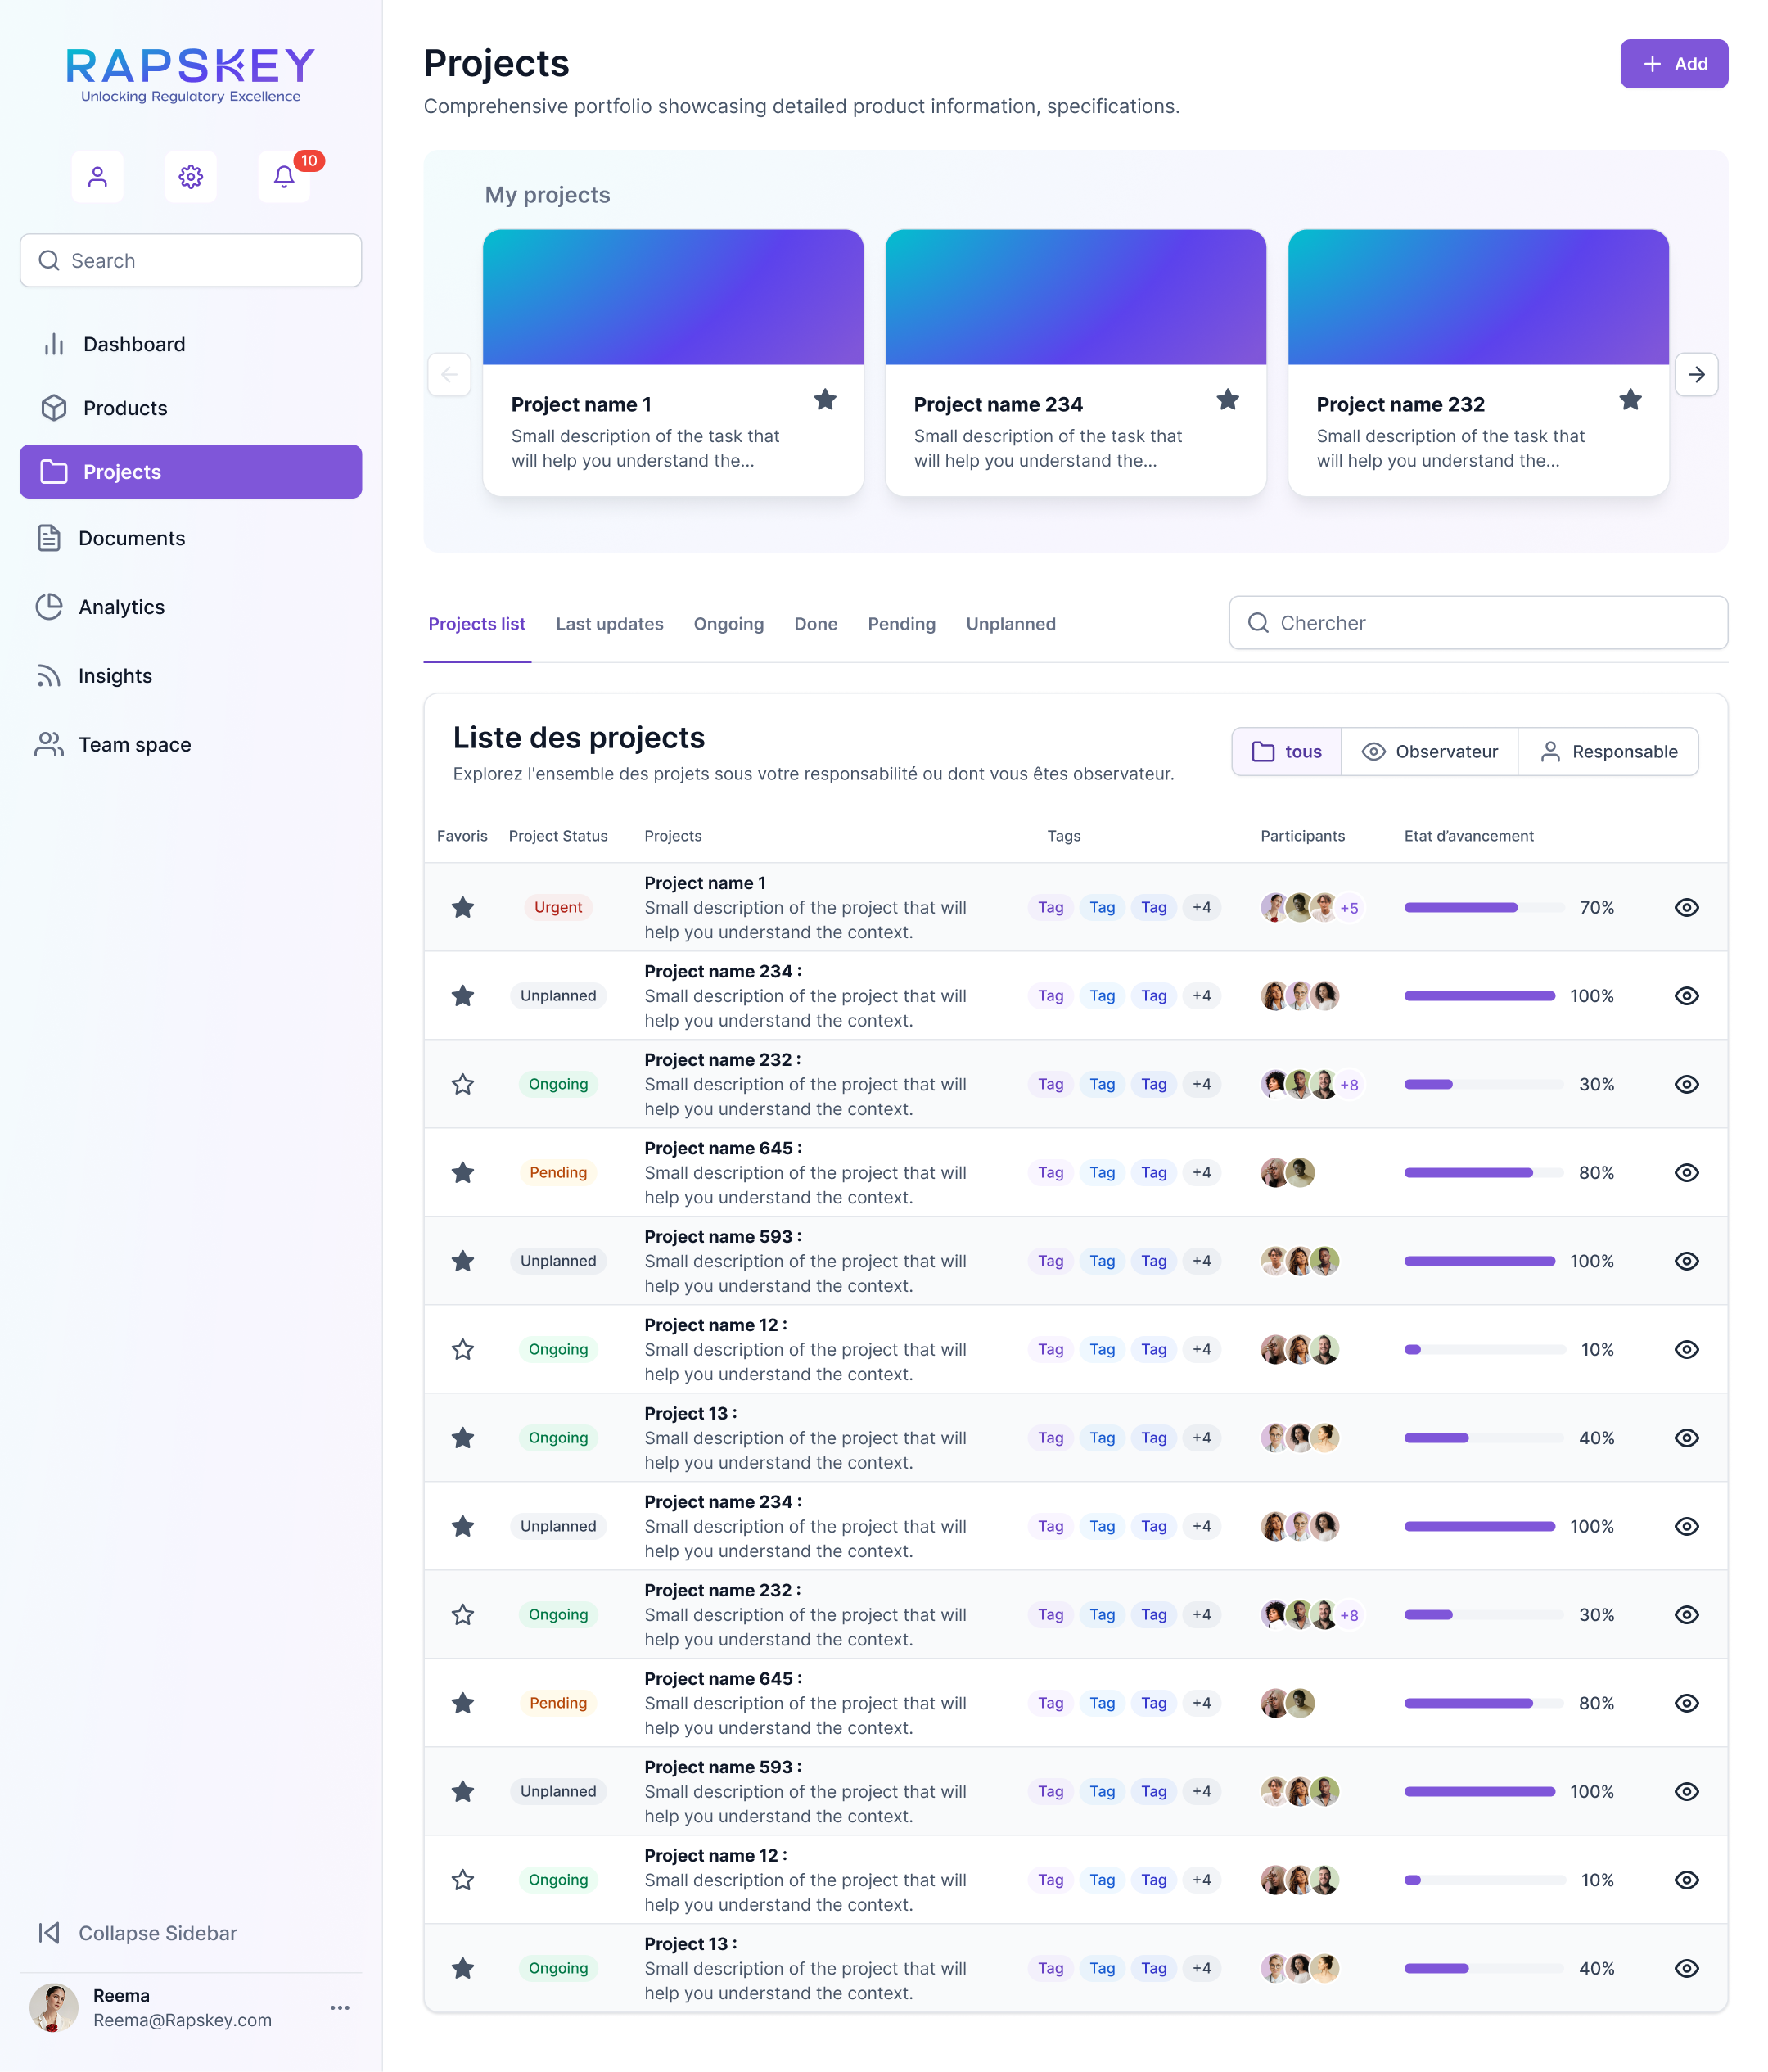Open Analytics in the sidebar
The image size is (1768, 2072).
click(x=121, y=607)
